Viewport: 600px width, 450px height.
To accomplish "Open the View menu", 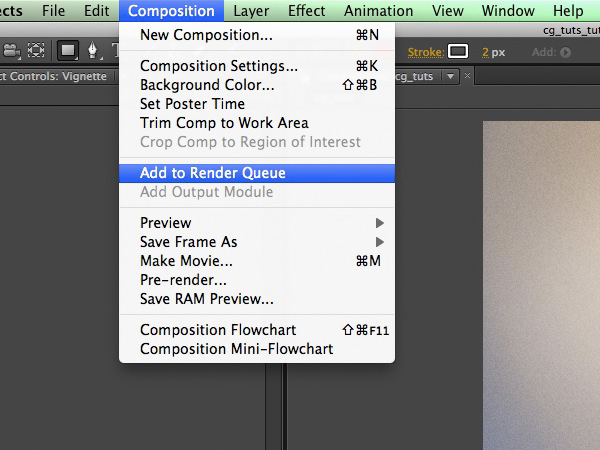I will click(448, 11).
